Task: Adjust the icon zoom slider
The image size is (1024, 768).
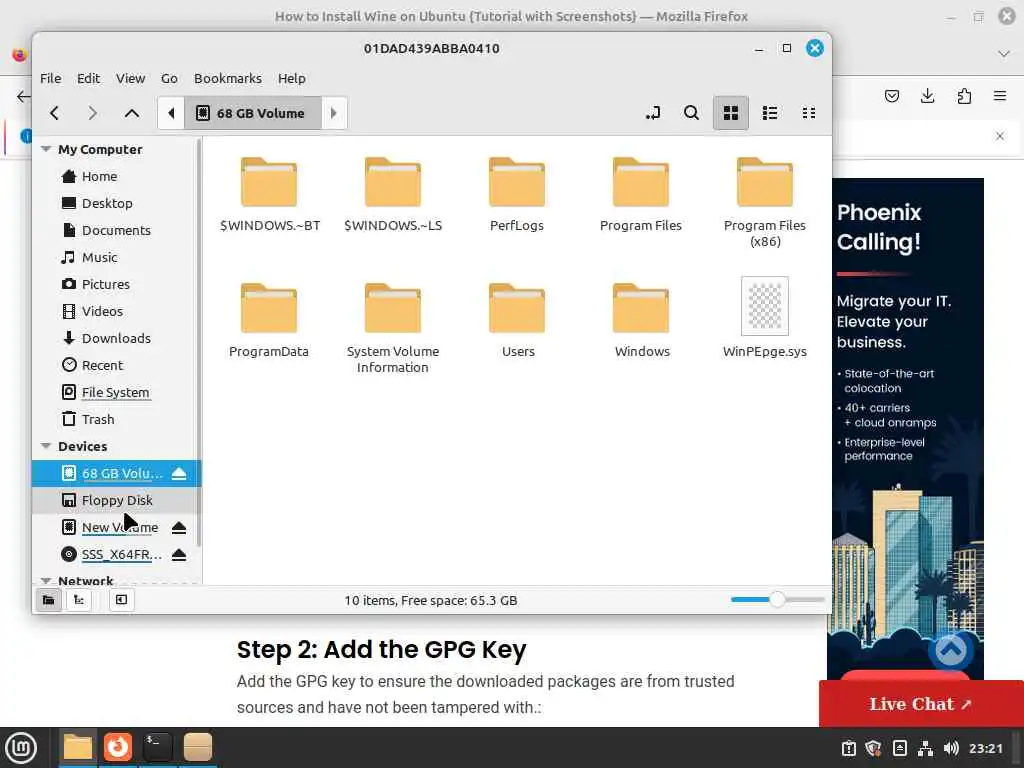Action: (x=777, y=600)
